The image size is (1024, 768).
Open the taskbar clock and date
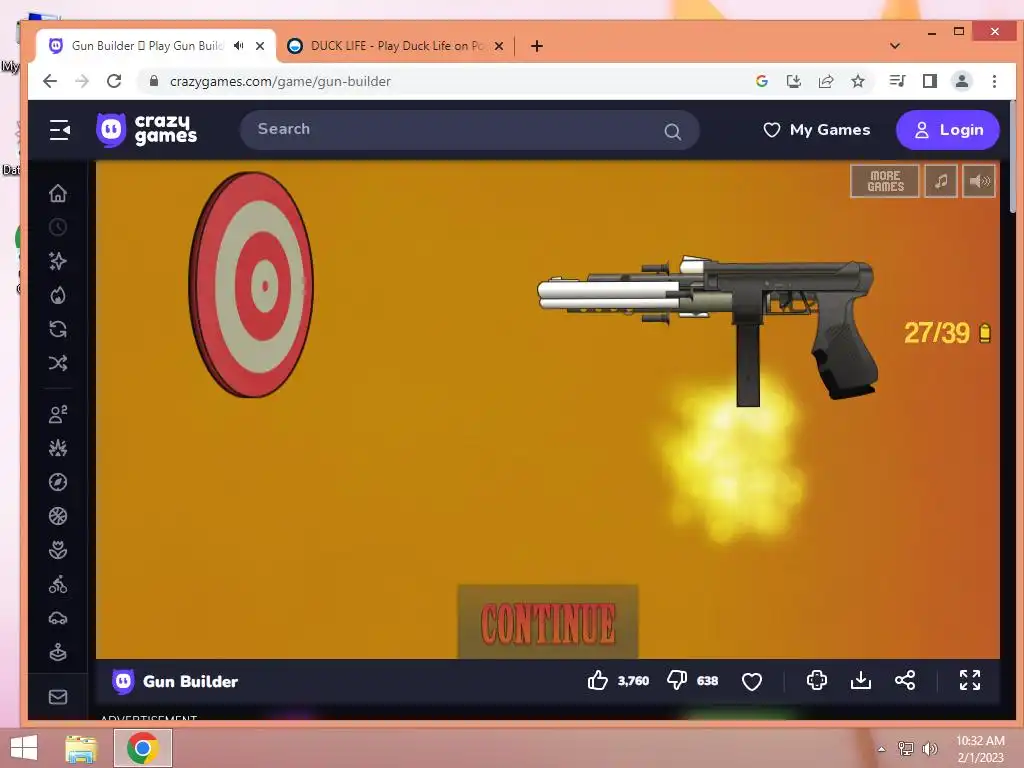click(x=980, y=749)
